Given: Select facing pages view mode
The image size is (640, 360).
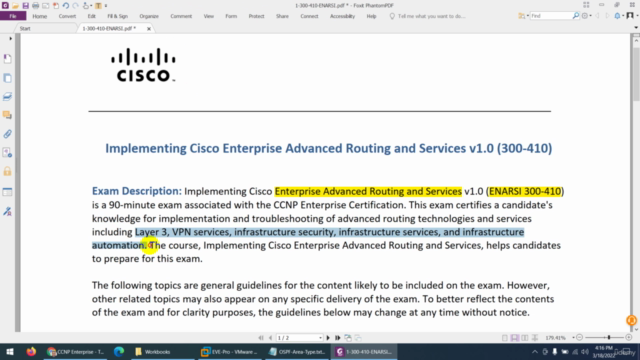Looking at the screenshot, I should click(524, 338).
